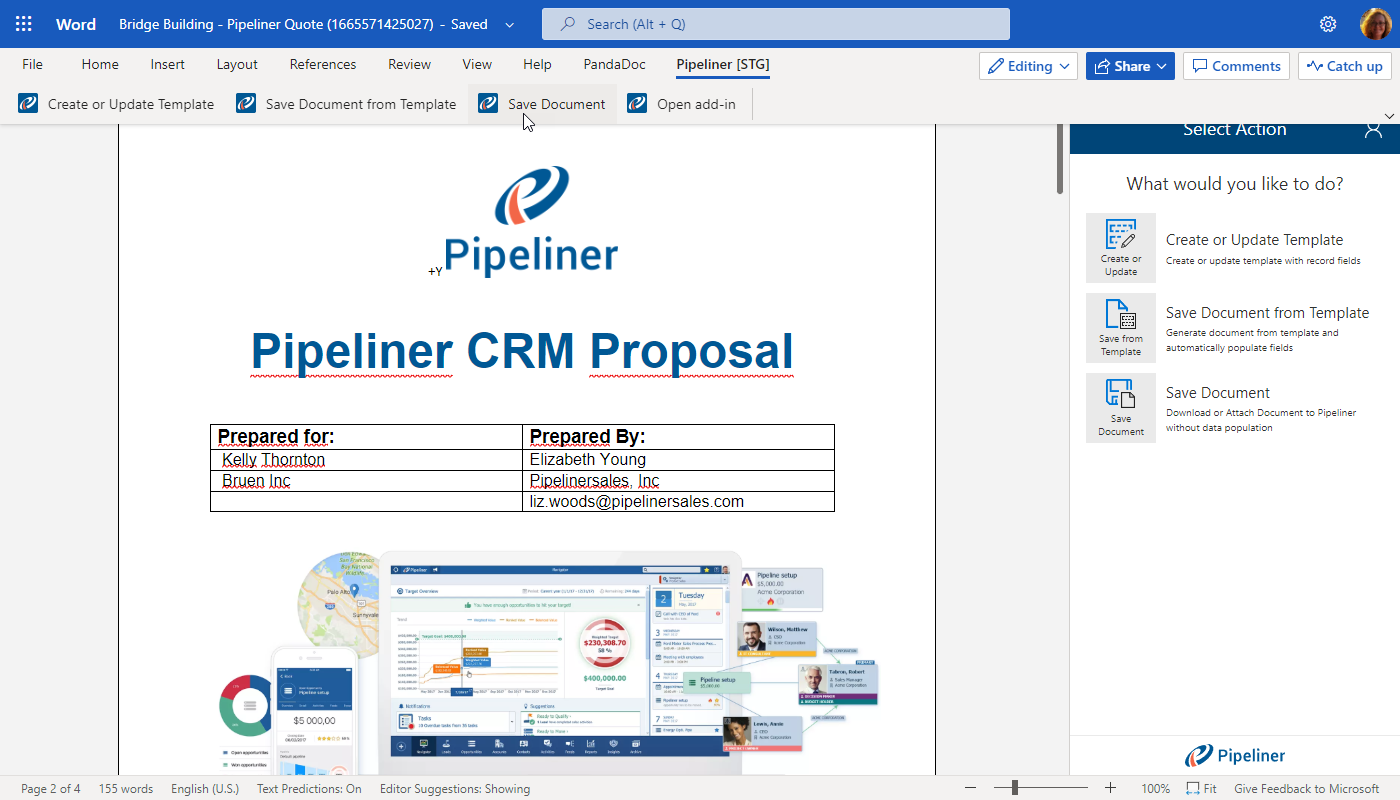
Task: Open the References tab
Action: [322, 64]
